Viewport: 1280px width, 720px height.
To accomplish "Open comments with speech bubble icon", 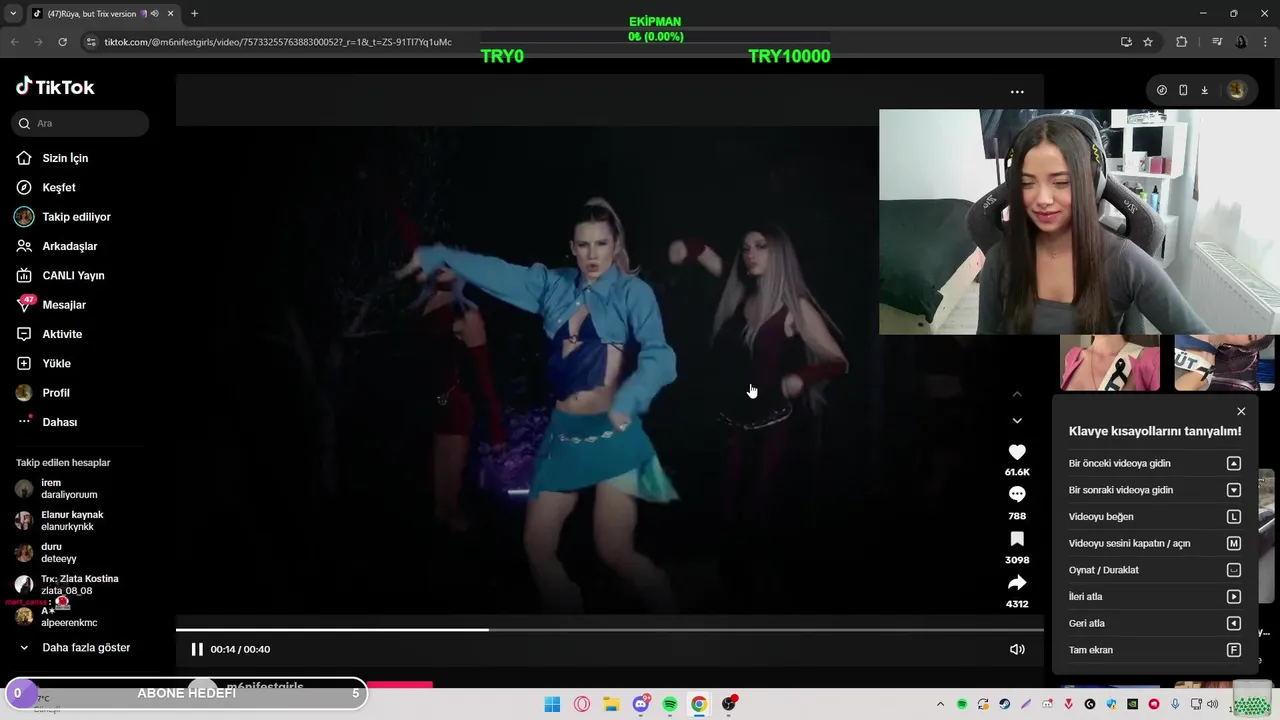I will pyautogui.click(x=1017, y=494).
